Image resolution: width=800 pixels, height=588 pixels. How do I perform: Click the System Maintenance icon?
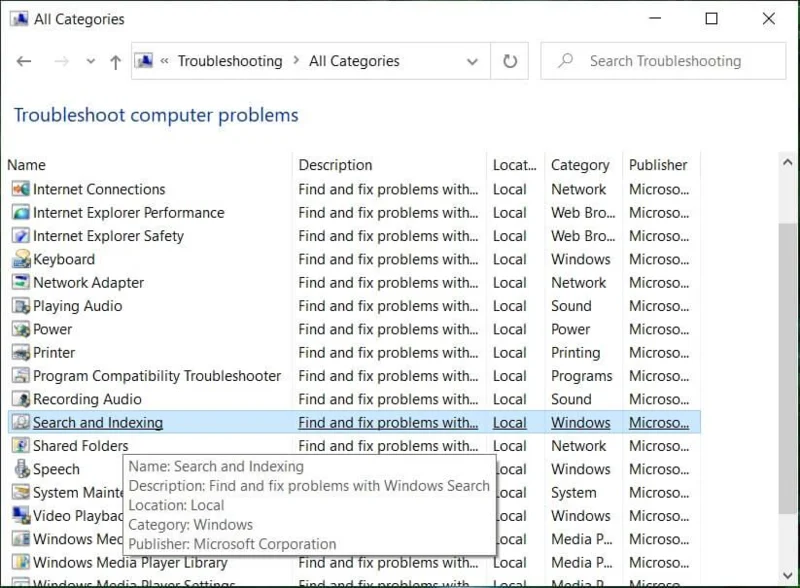pyautogui.click(x=21, y=493)
